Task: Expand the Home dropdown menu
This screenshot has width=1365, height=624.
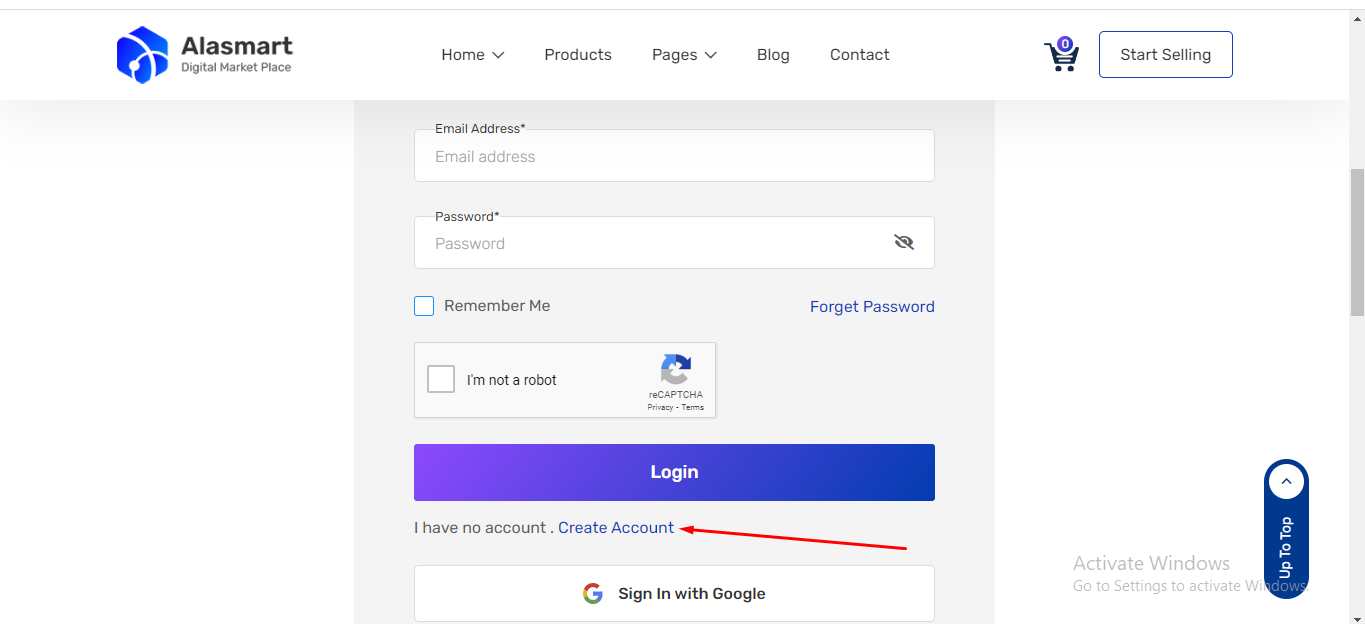Action: 472,55
